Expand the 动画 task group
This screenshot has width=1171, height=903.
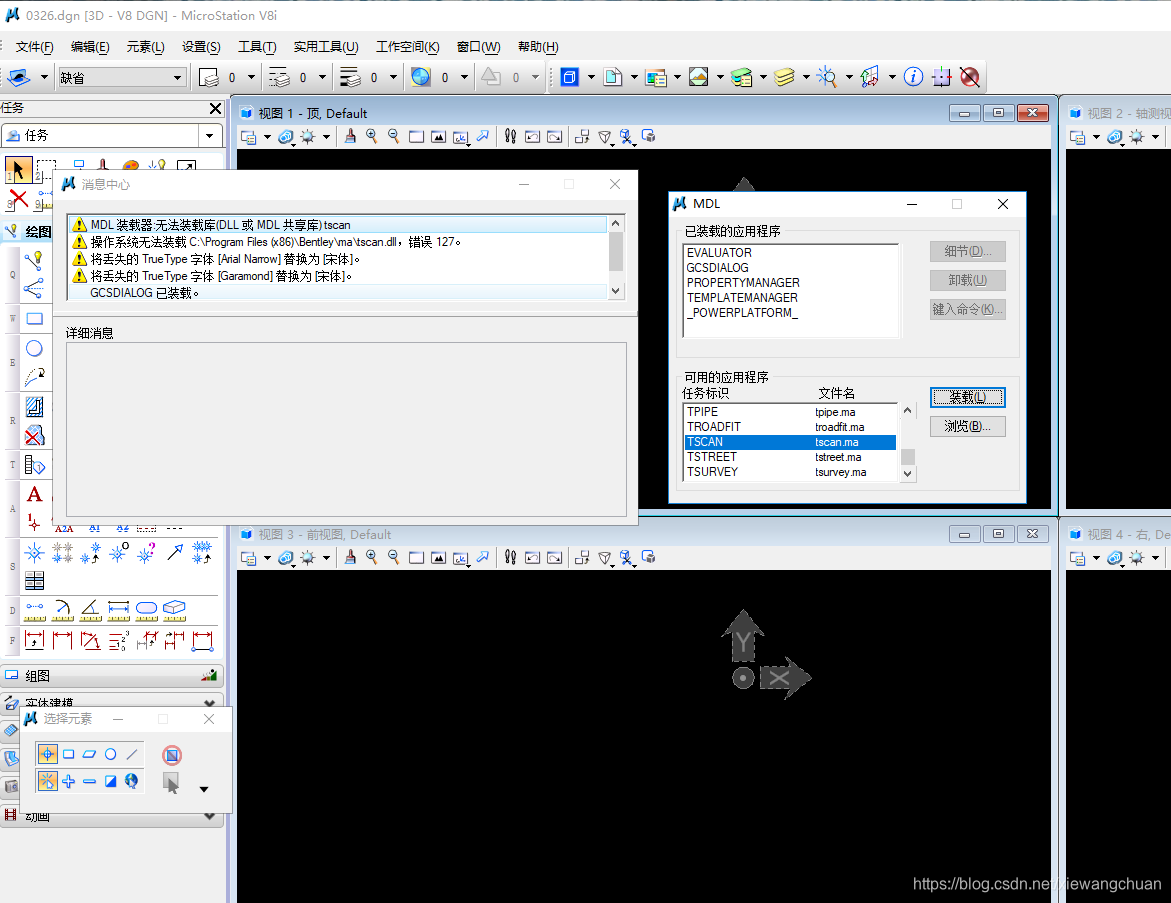click(x=209, y=816)
